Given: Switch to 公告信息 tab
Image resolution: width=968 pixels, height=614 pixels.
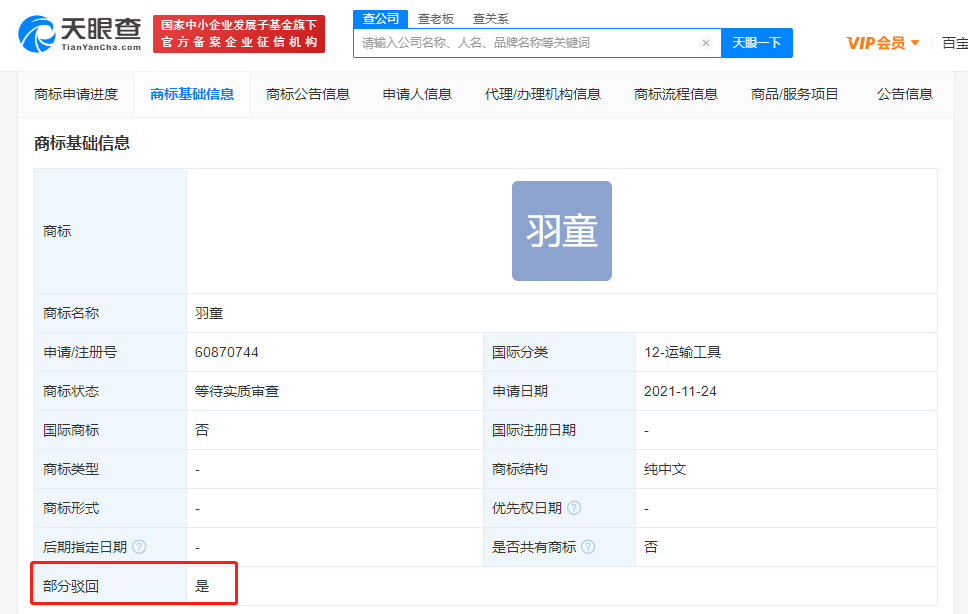Looking at the screenshot, I should pos(905,94).
